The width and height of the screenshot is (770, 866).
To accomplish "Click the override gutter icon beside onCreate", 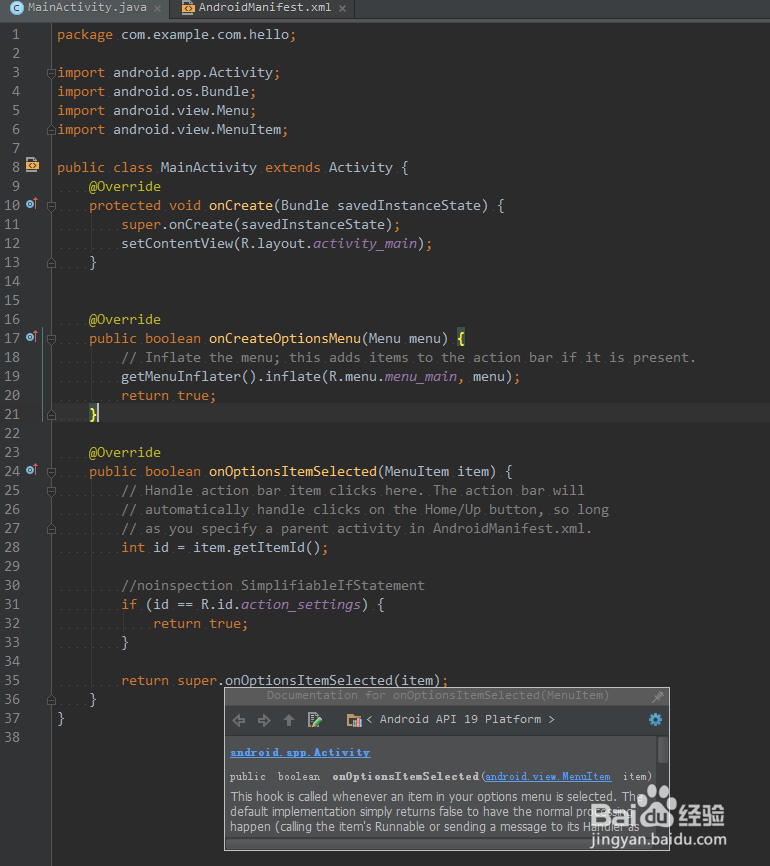I will click(32, 204).
